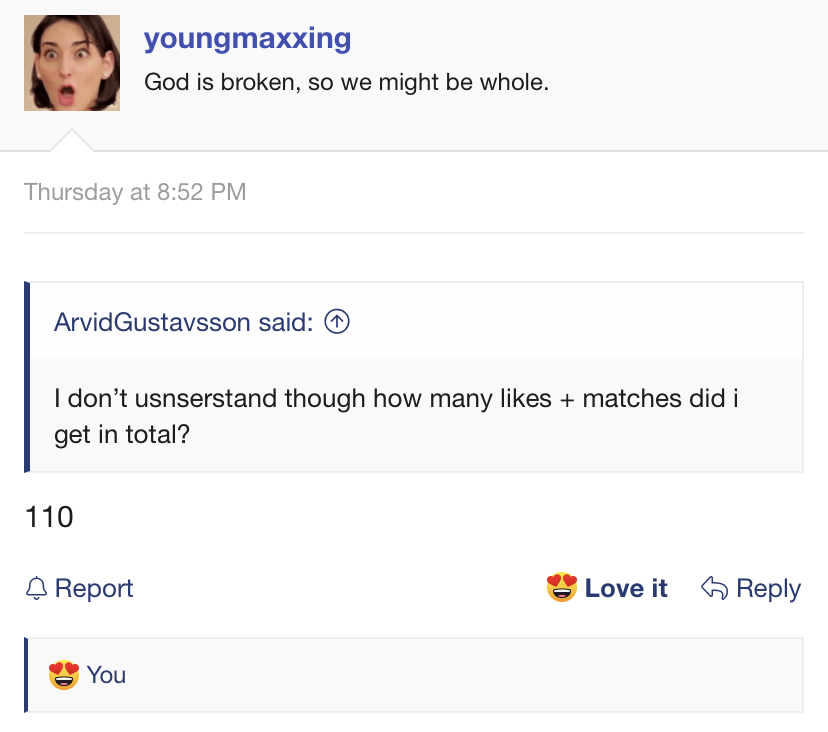
Task: Click the ArvidGustavsson said quote link
Action: pos(184,322)
